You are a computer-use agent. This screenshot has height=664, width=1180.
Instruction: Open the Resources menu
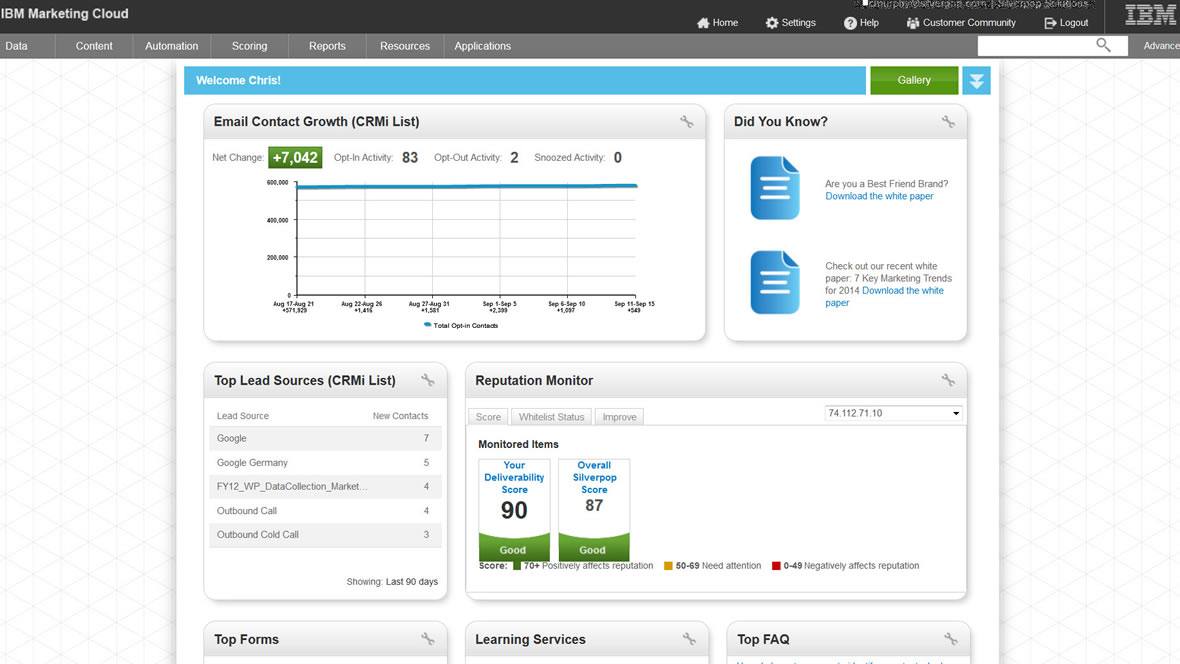(x=405, y=46)
